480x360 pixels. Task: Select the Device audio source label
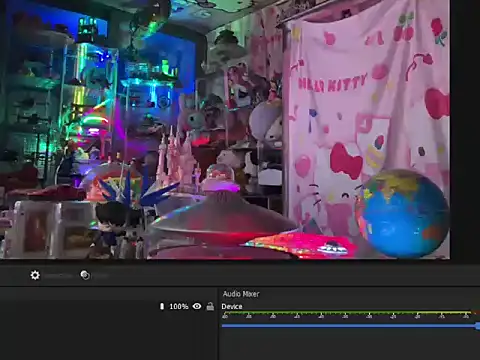point(232,306)
